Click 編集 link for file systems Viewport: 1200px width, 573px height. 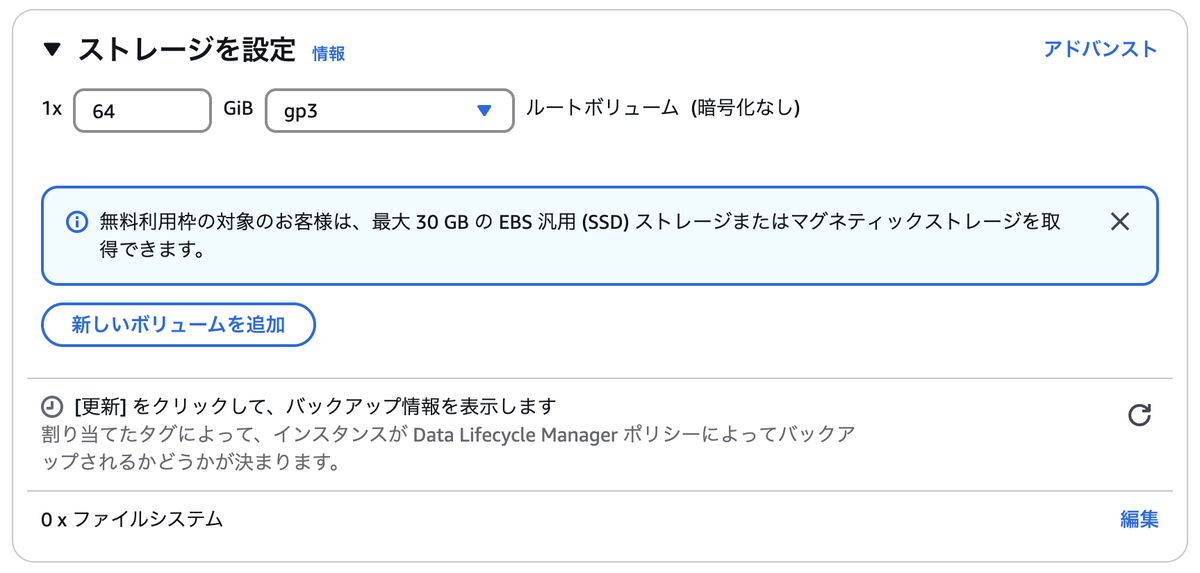coord(1139,519)
